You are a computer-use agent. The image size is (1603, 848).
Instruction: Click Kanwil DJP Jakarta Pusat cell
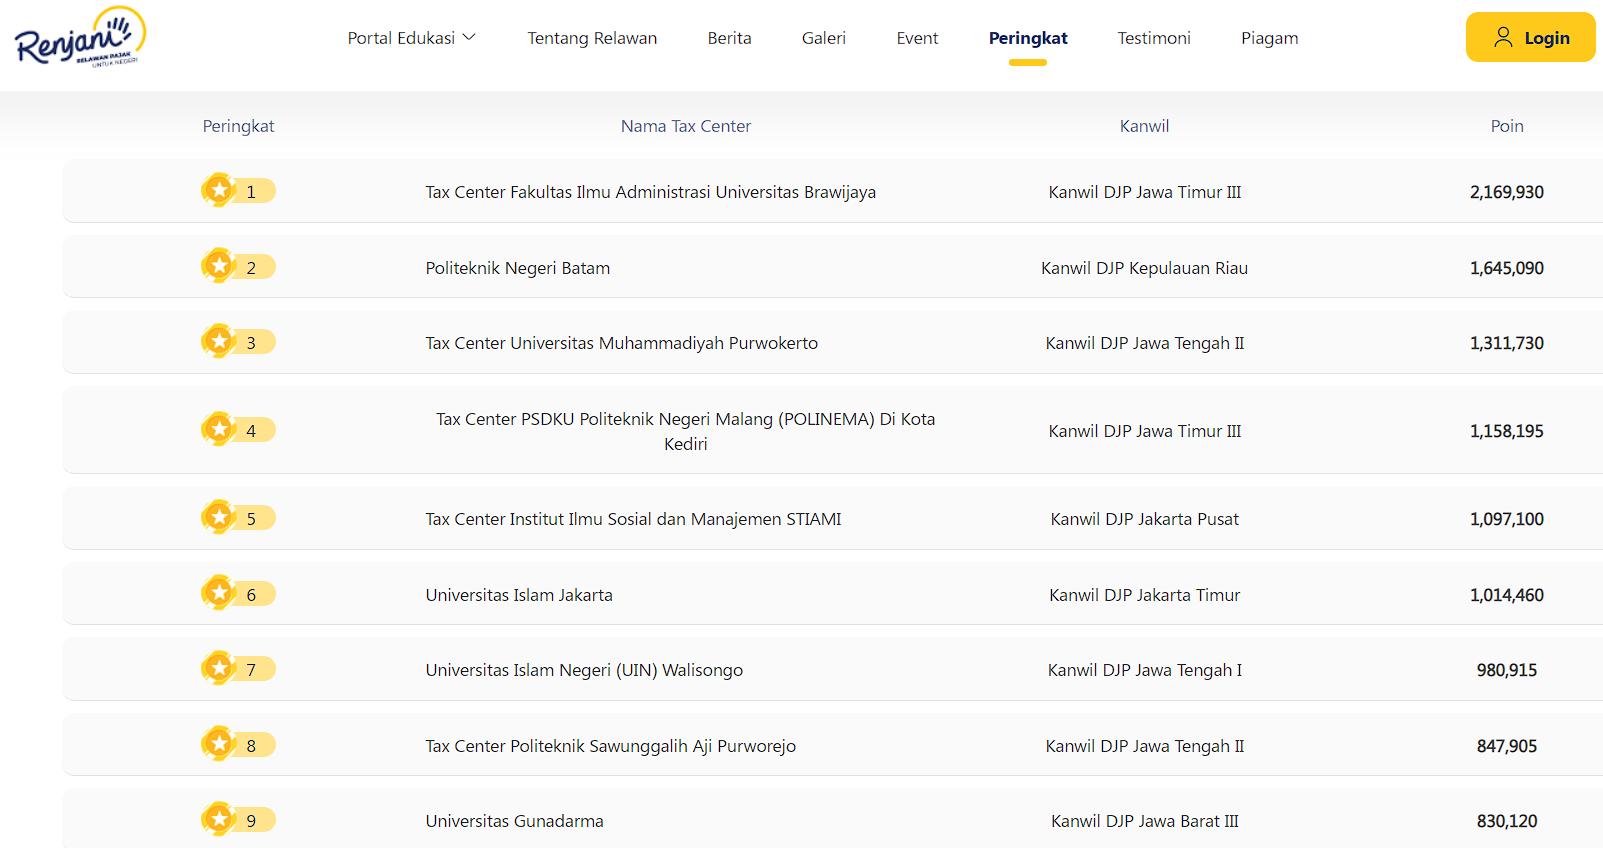[x=1145, y=519]
